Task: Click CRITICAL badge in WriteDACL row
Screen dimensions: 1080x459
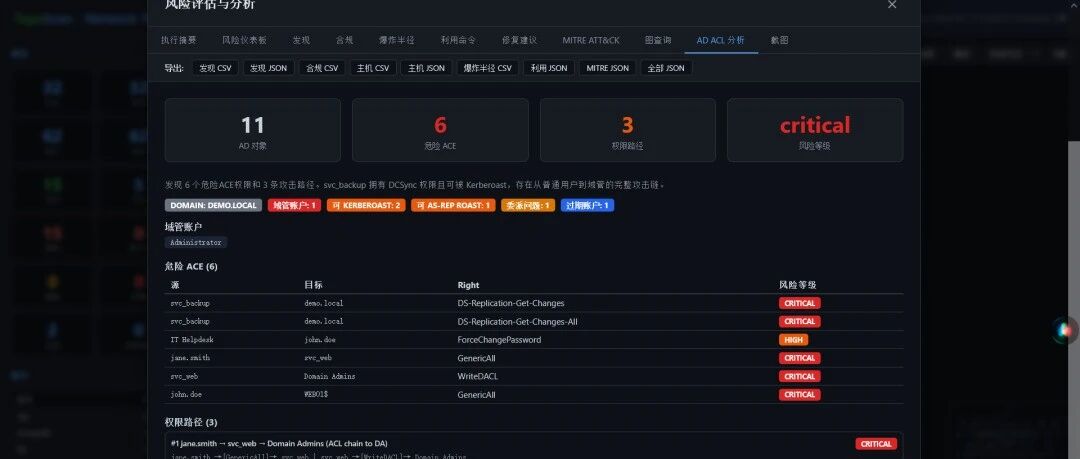Action: pos(800,376)
